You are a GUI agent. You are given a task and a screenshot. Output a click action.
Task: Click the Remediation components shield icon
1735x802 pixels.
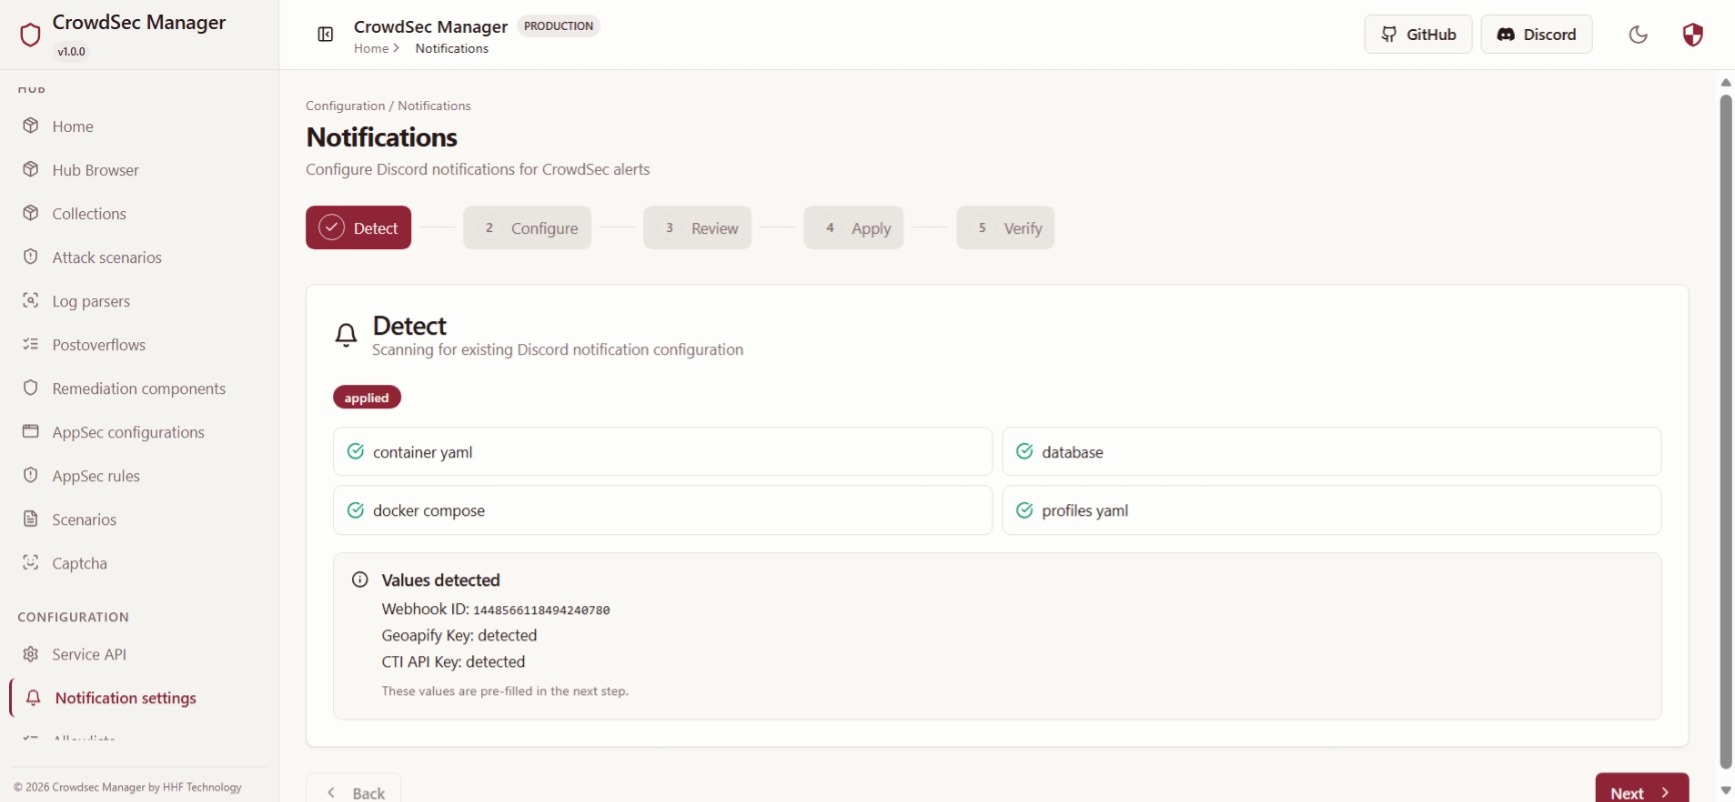pyautogui.click(x=31, y=388)
